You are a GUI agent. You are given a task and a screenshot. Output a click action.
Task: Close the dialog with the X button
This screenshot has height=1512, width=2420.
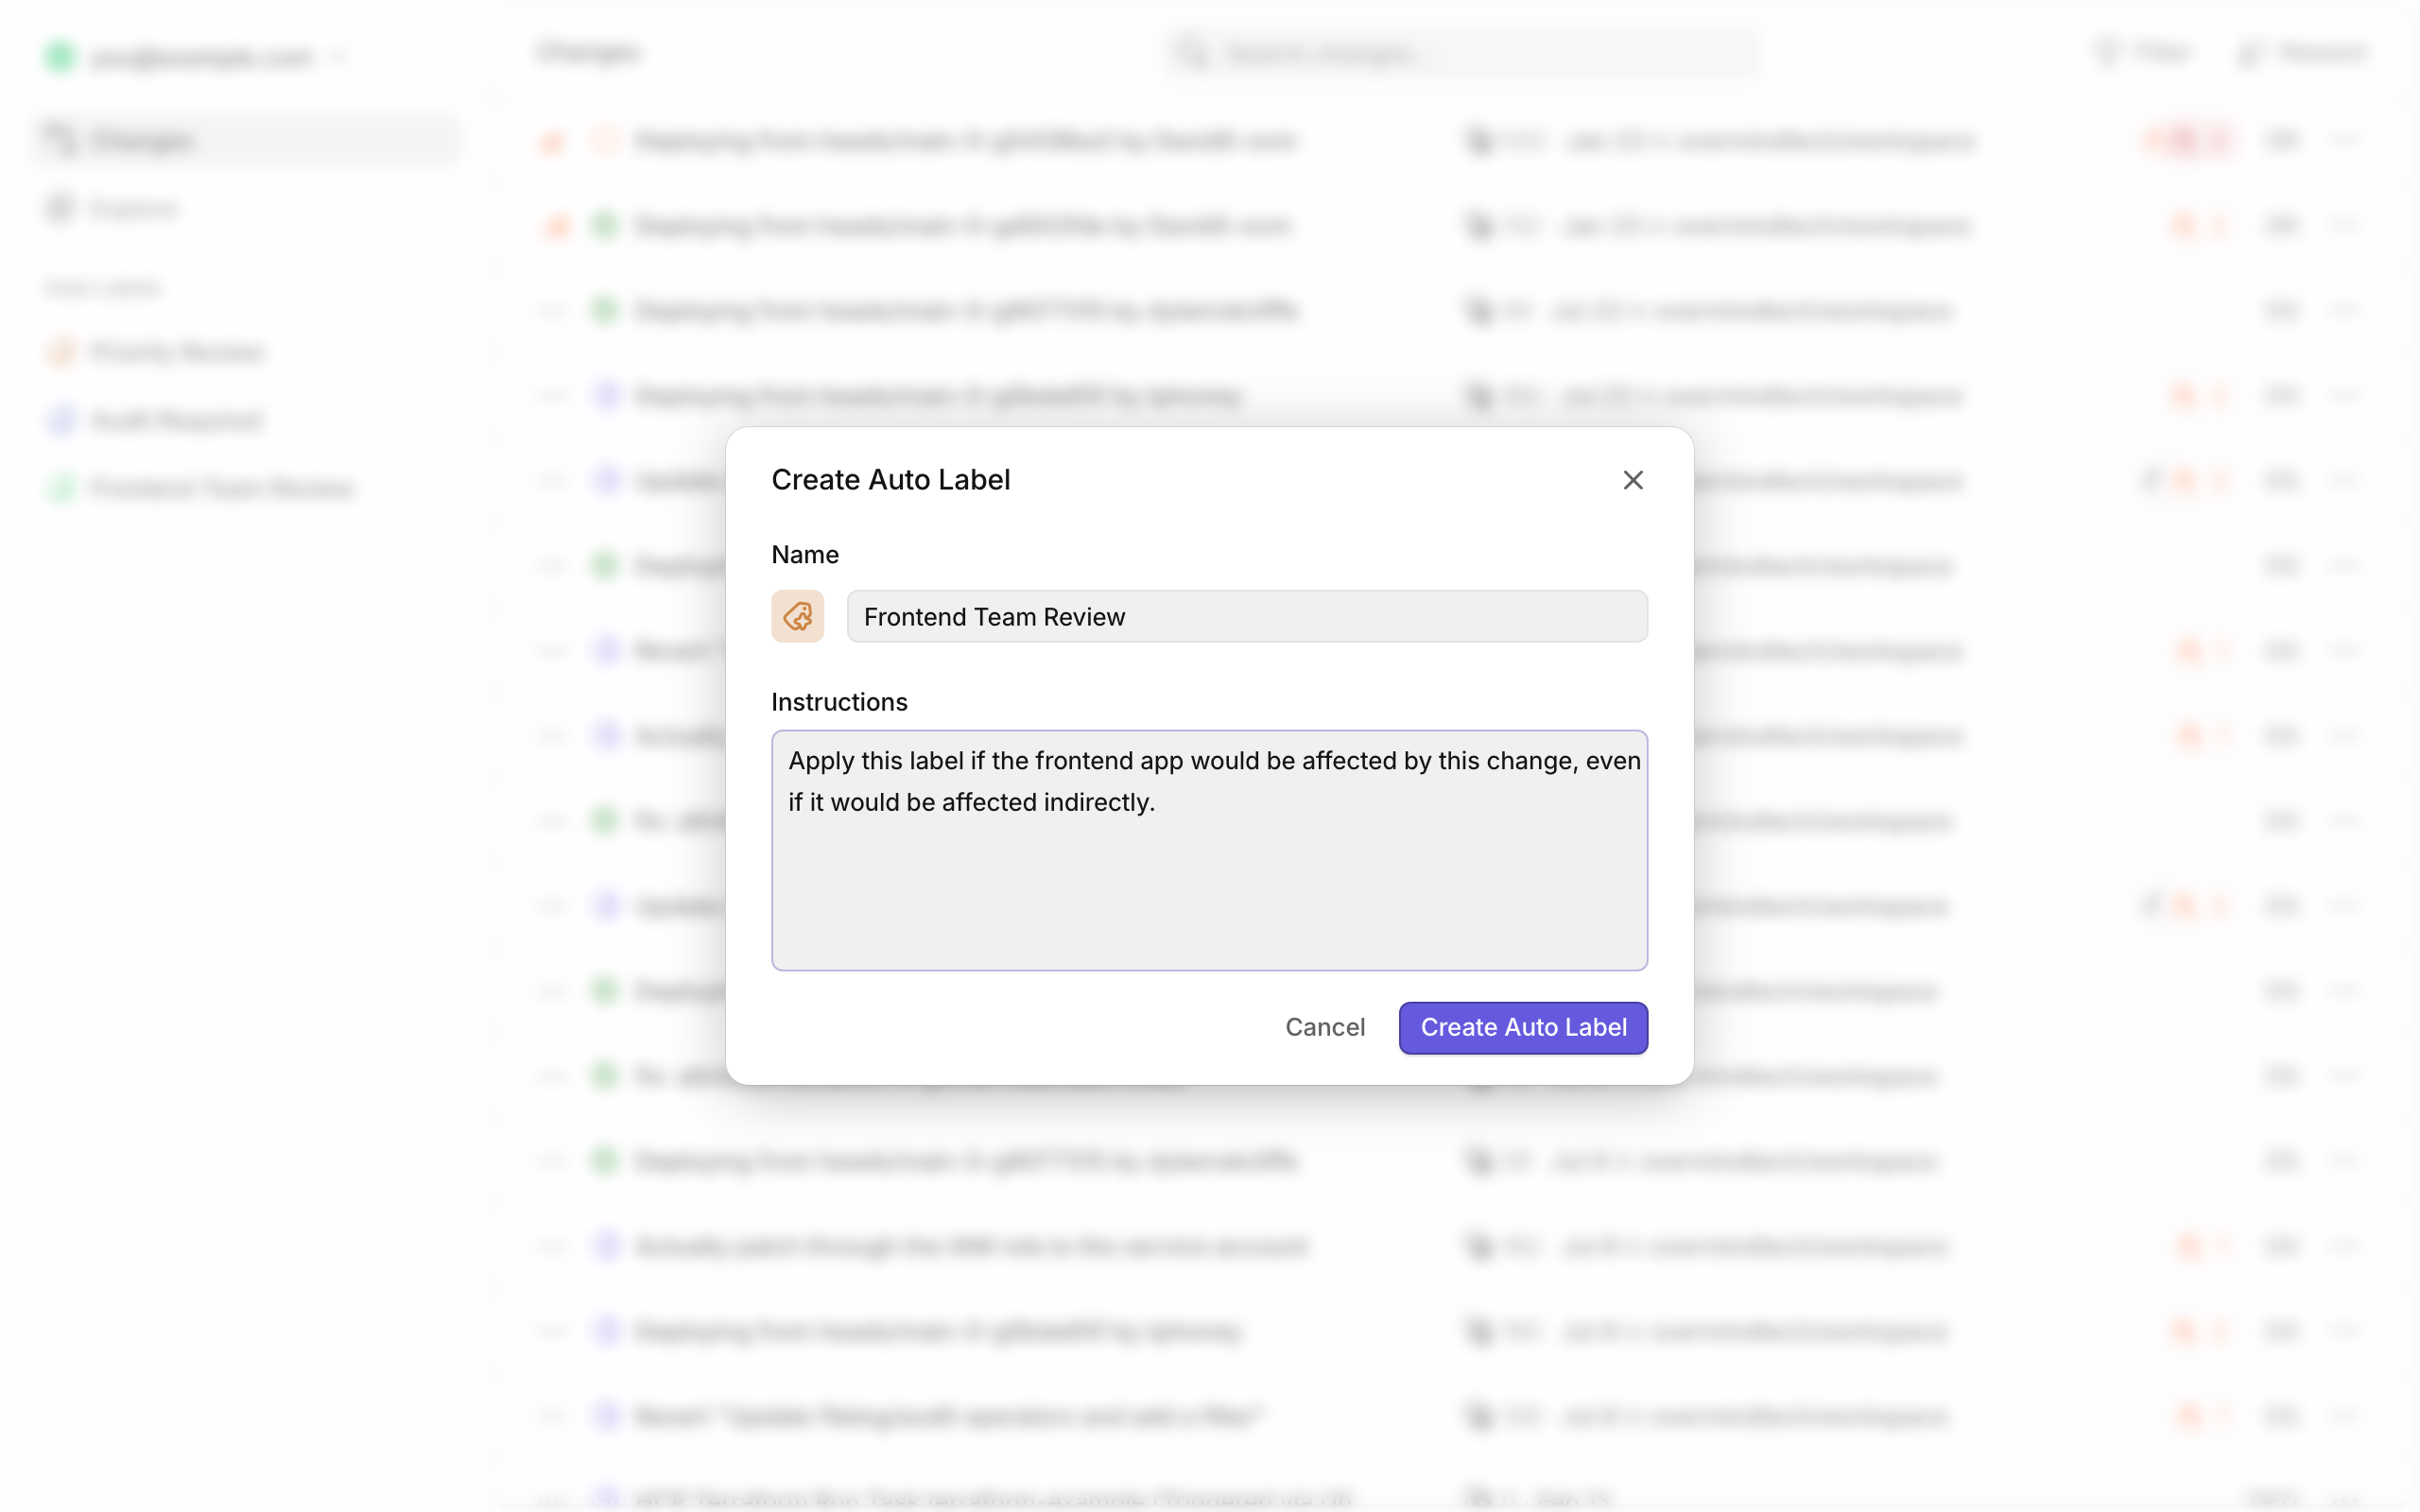point(1632,480)
